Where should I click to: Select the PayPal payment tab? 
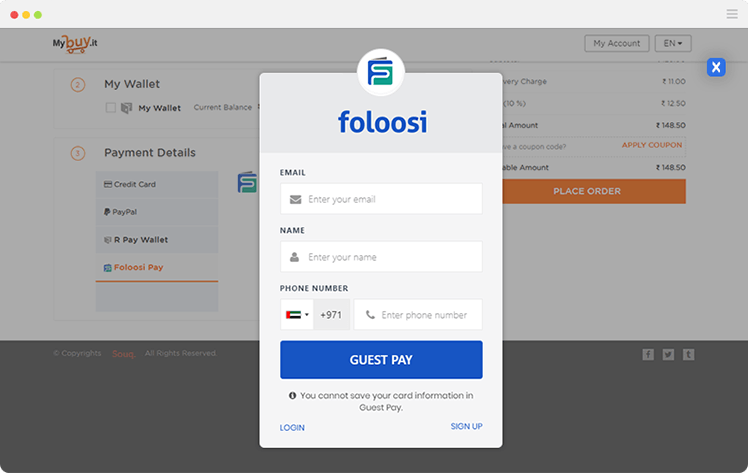point(157,212)
